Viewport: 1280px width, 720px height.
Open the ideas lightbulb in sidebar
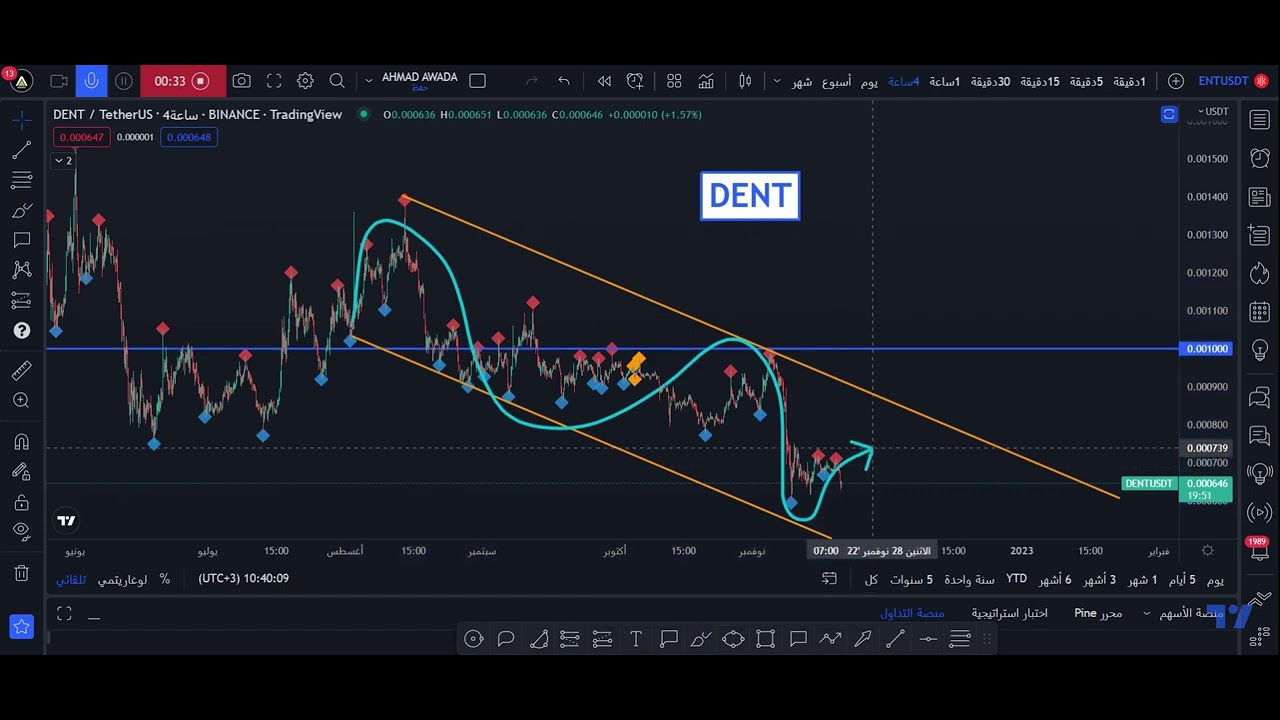[x=1259, y=350]
